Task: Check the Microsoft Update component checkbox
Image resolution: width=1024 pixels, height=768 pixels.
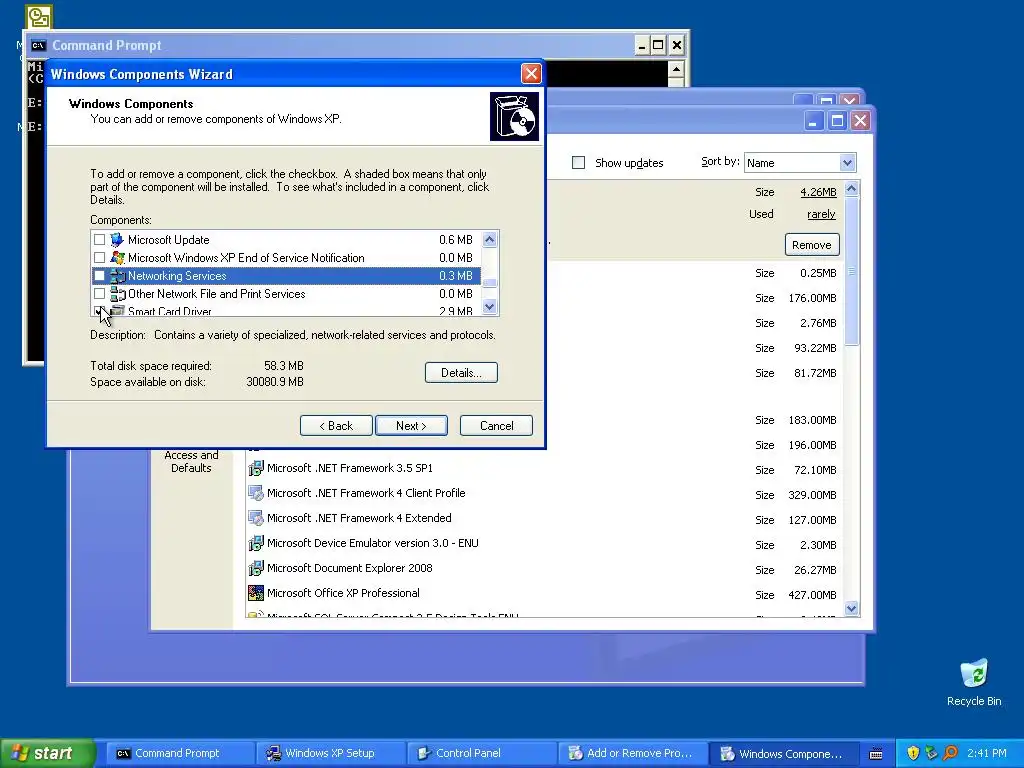Action: 99,240
